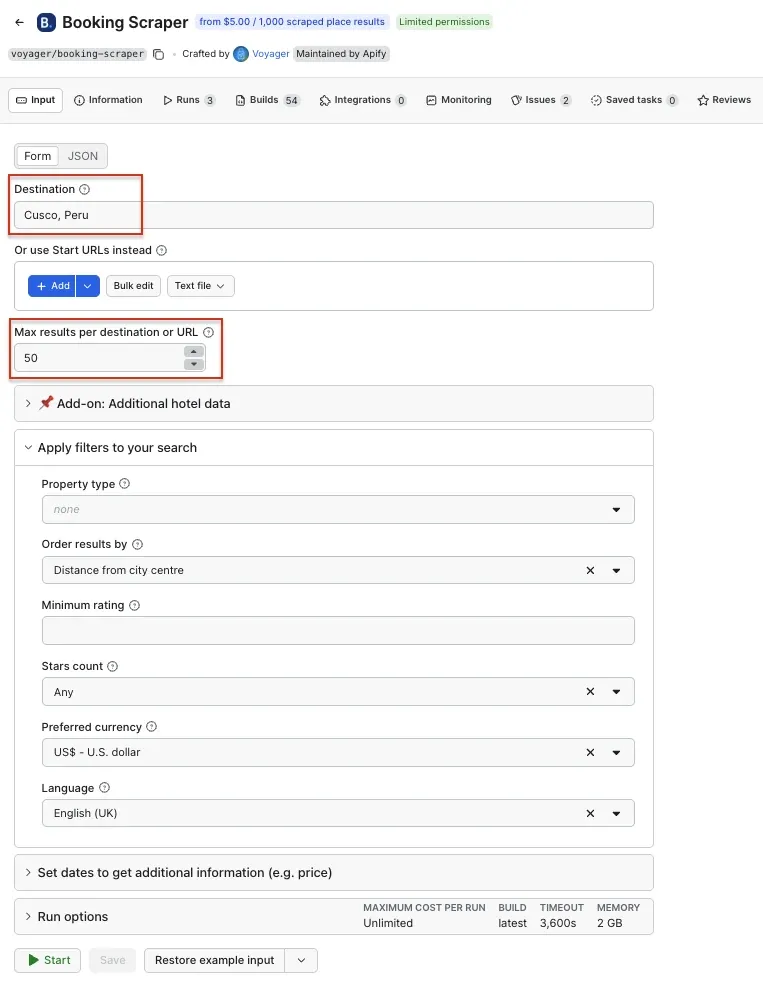Image resolution: width=763 pixels, height=981 pixels.
Task: Open the Builds tab
Action: tap(267, 100)
